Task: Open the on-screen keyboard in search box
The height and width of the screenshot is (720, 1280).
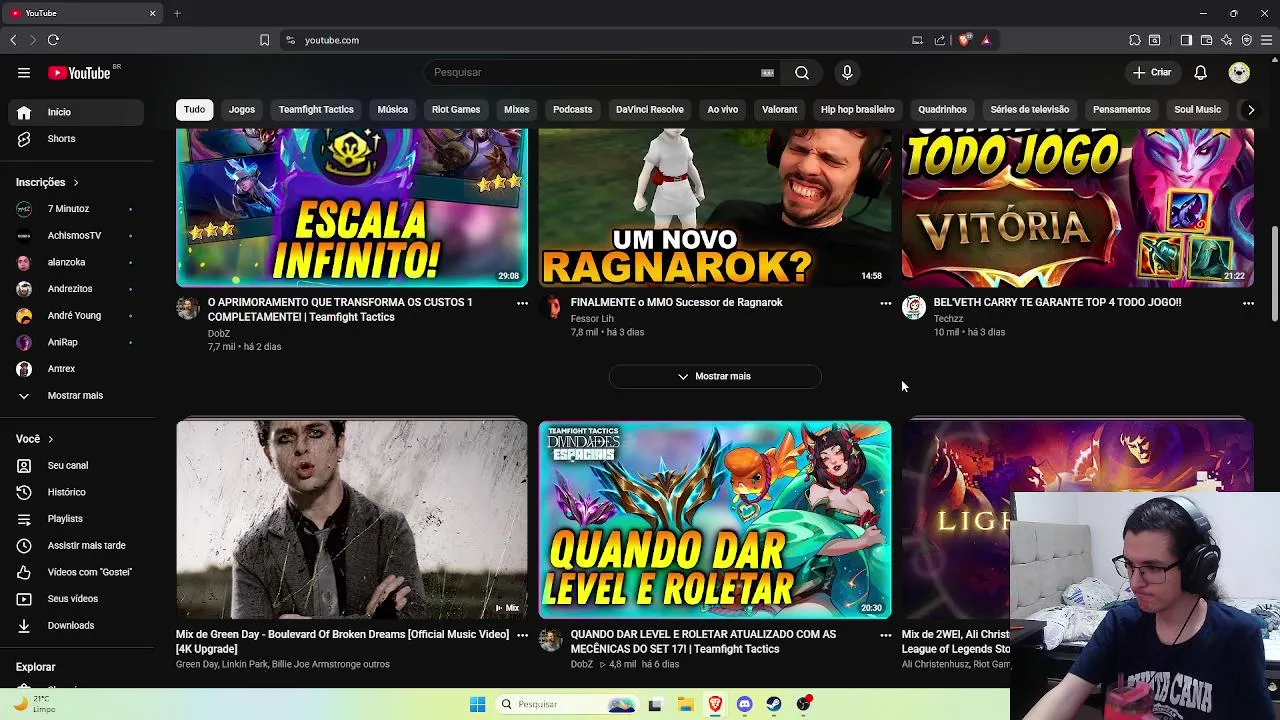Action: 768,72
